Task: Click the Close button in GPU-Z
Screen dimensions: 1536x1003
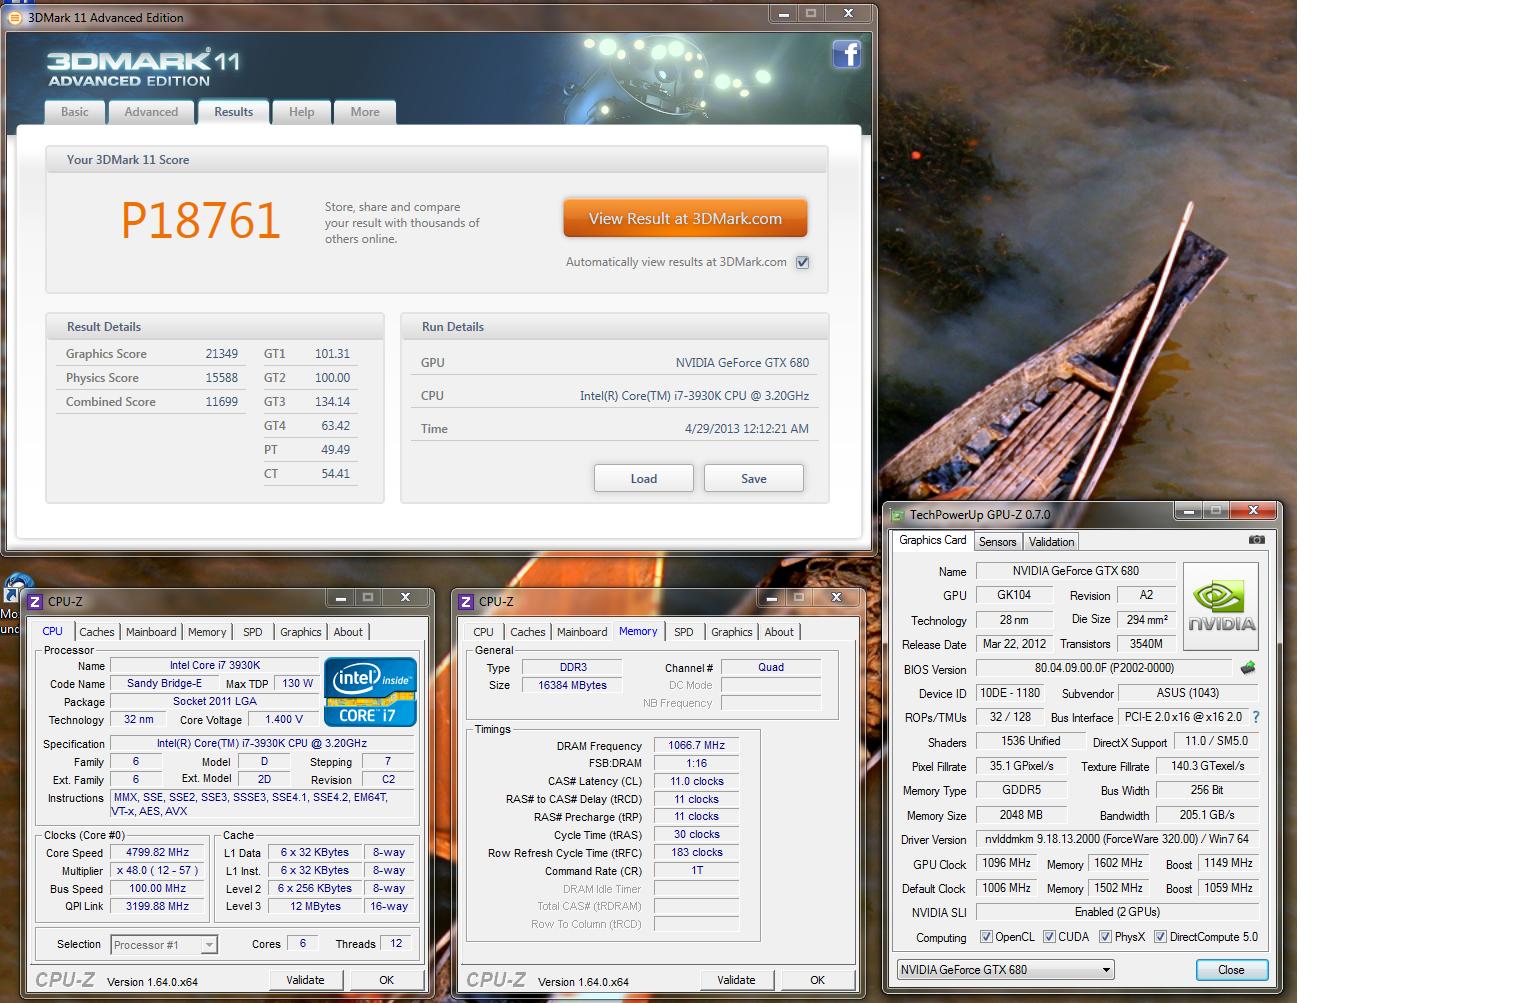Action: (1231, 970)
